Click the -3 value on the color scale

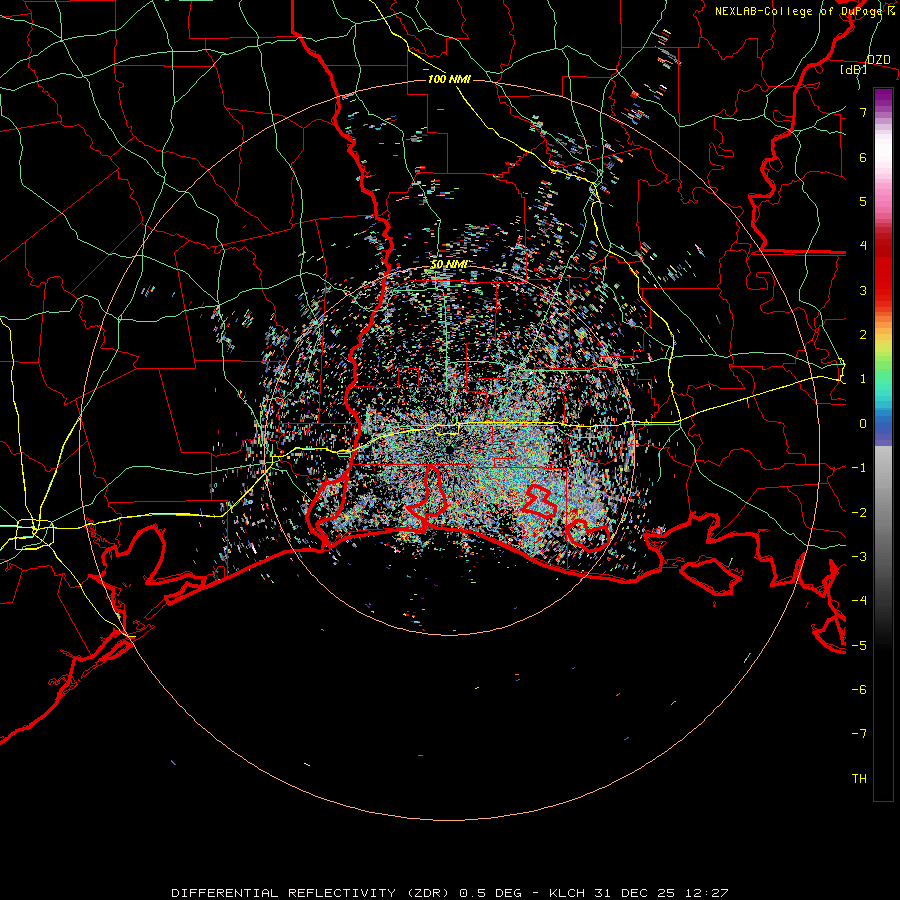tap(859, 556)
